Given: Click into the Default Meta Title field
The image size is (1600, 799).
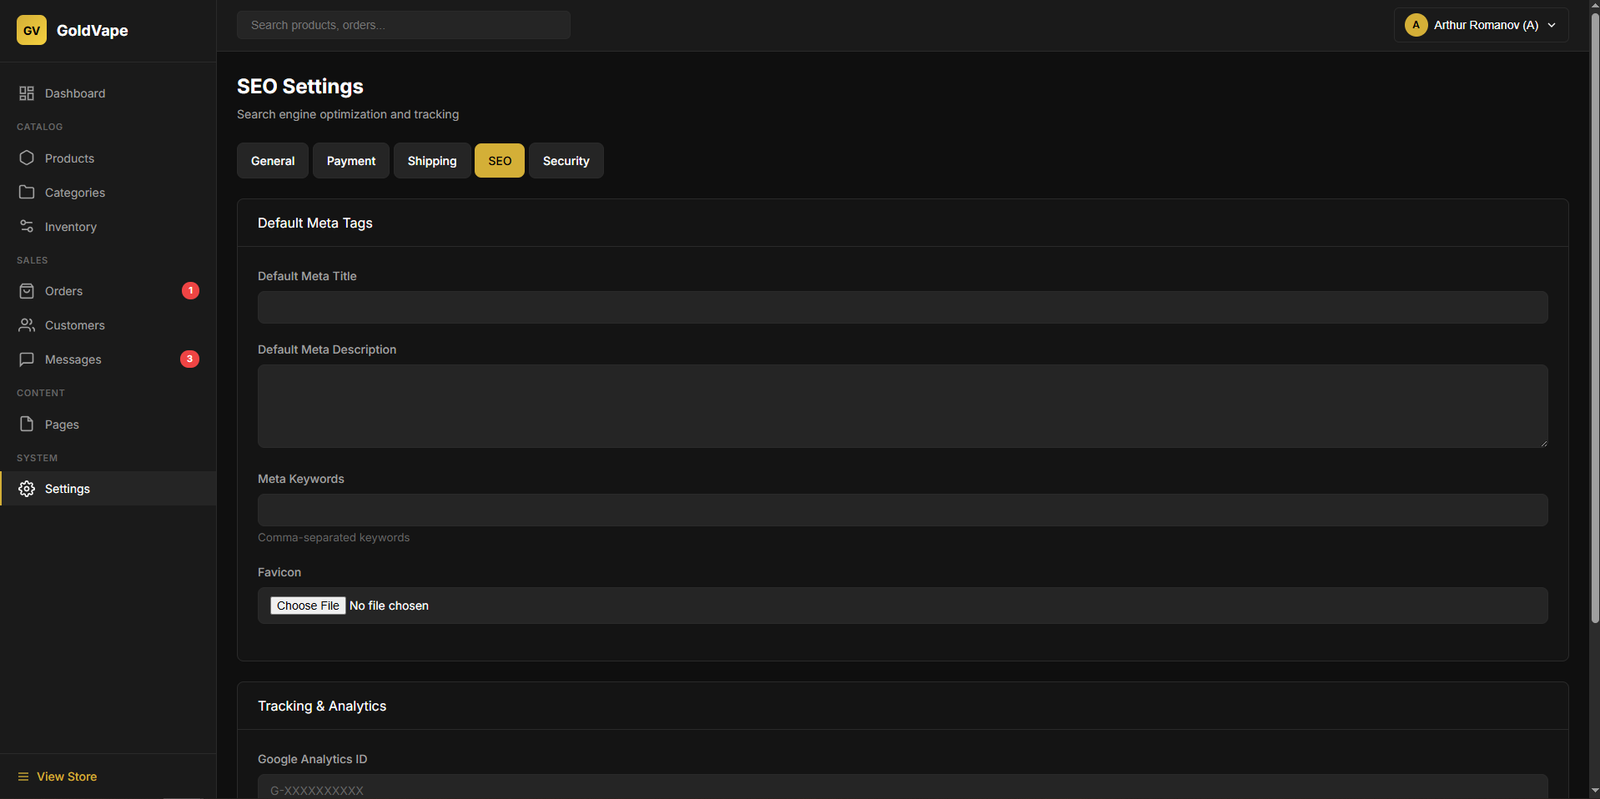Looking at the screenshot, I should pos(902,307).
